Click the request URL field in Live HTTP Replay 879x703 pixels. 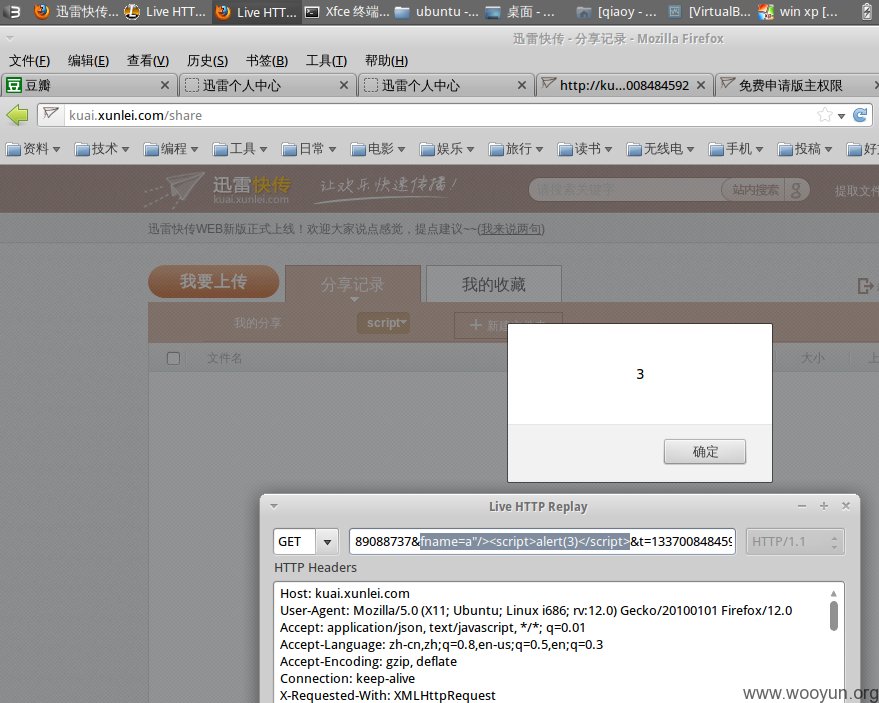point(542,542)
